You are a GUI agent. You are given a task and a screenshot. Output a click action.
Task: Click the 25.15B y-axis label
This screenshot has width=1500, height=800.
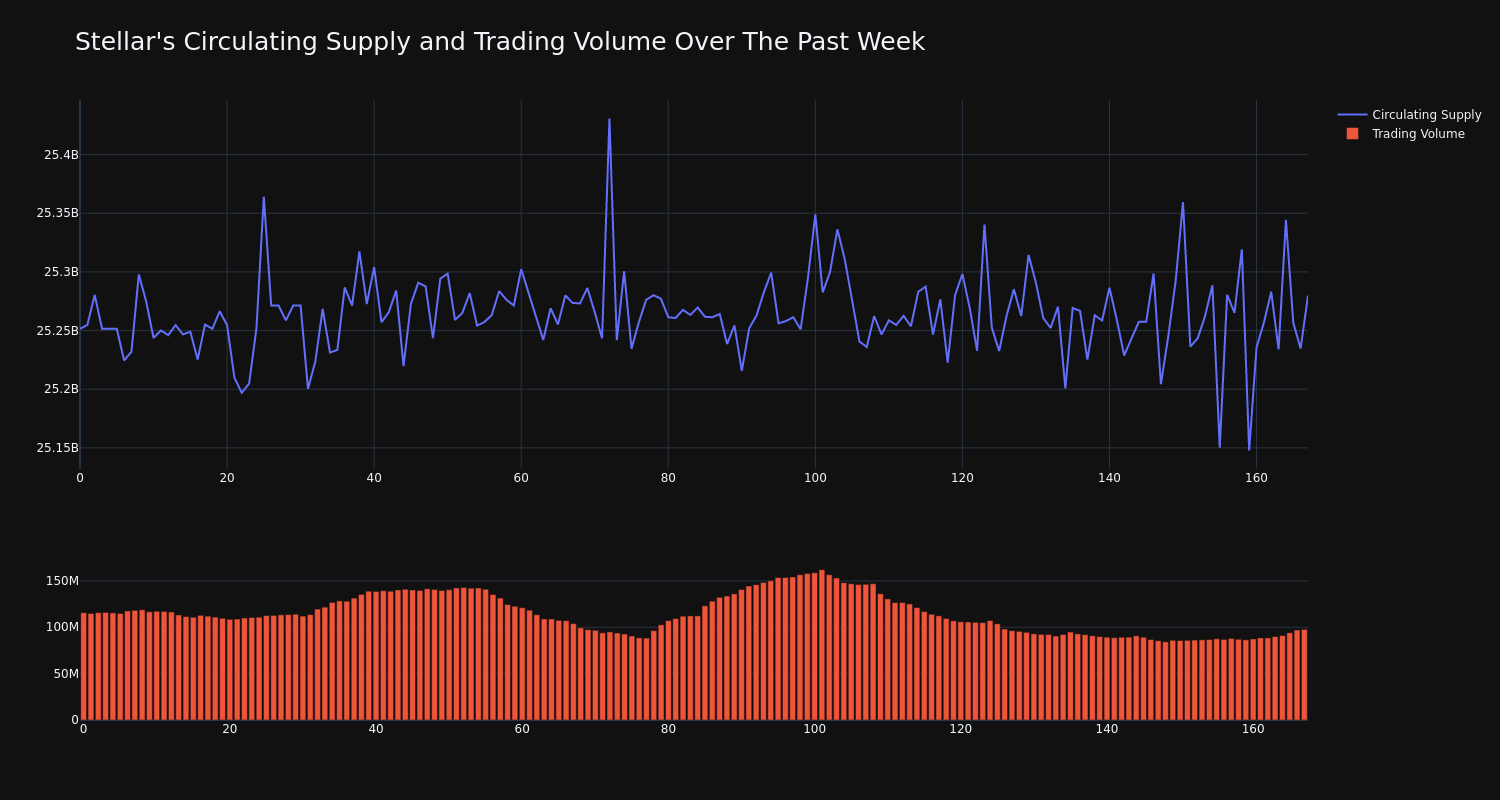pyautogui.click(x=57, y=448)
